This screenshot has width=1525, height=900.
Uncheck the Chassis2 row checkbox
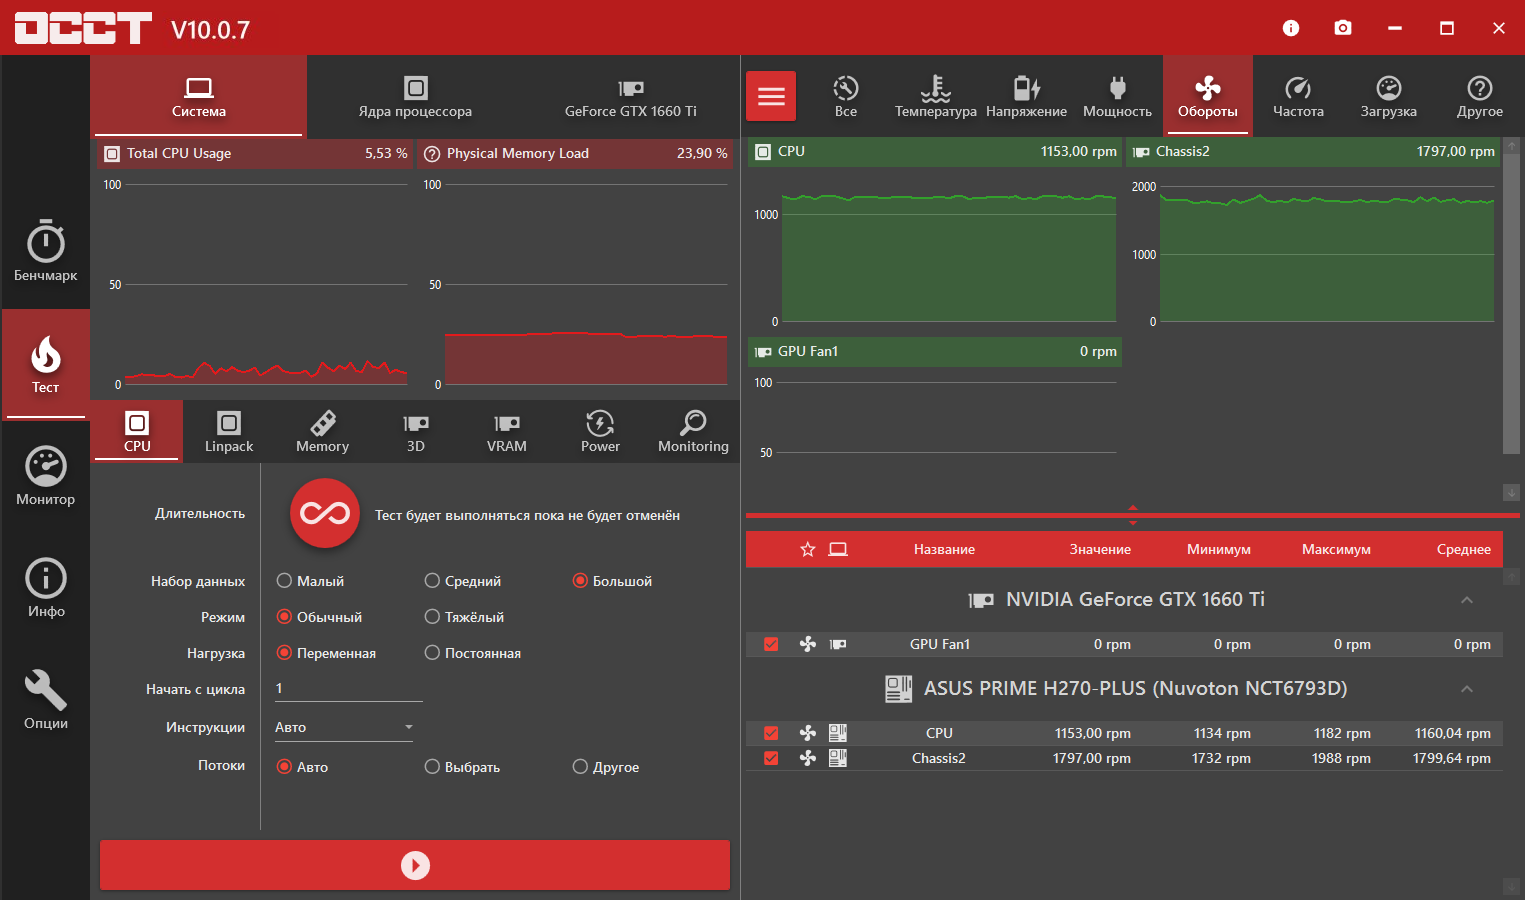tap(771, 758)
